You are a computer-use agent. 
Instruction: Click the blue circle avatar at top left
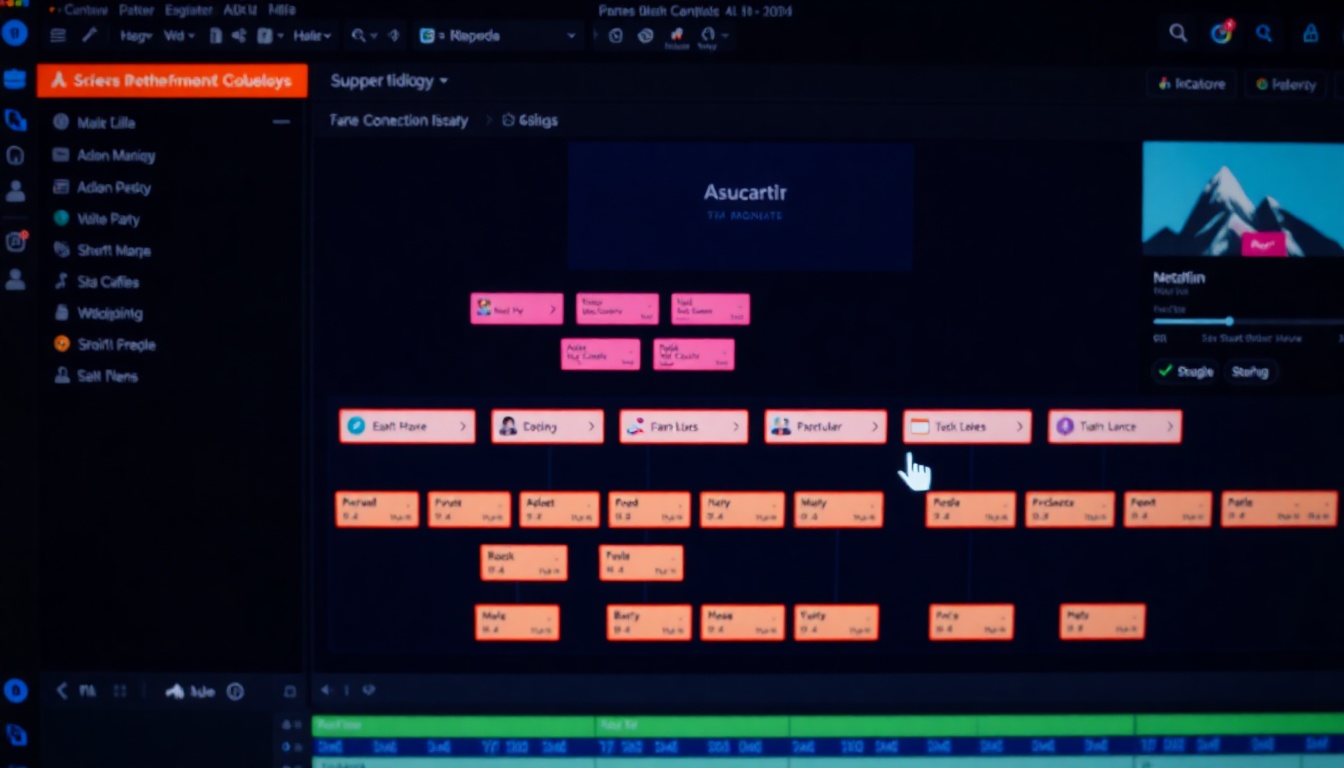[14, 34]
